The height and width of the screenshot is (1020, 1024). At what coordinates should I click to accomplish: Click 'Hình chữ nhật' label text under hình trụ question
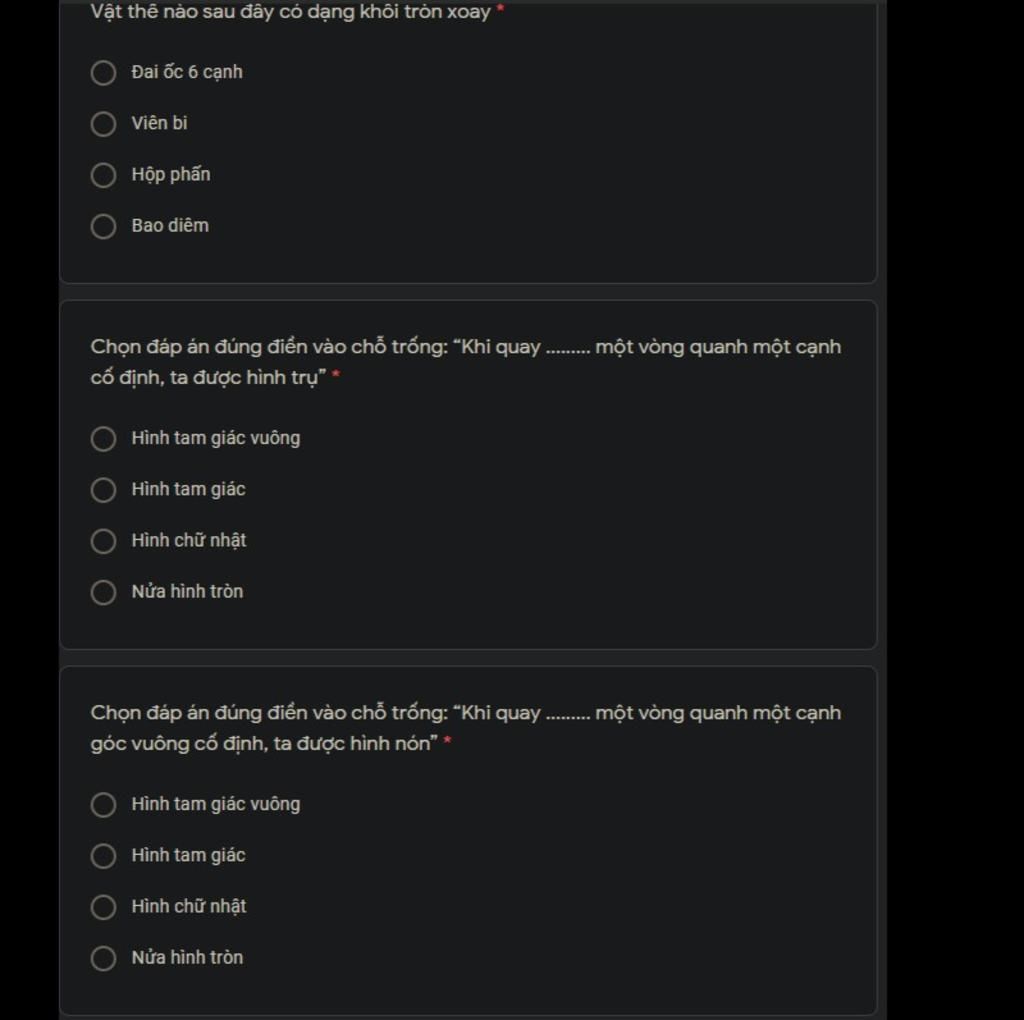(188, 540)
